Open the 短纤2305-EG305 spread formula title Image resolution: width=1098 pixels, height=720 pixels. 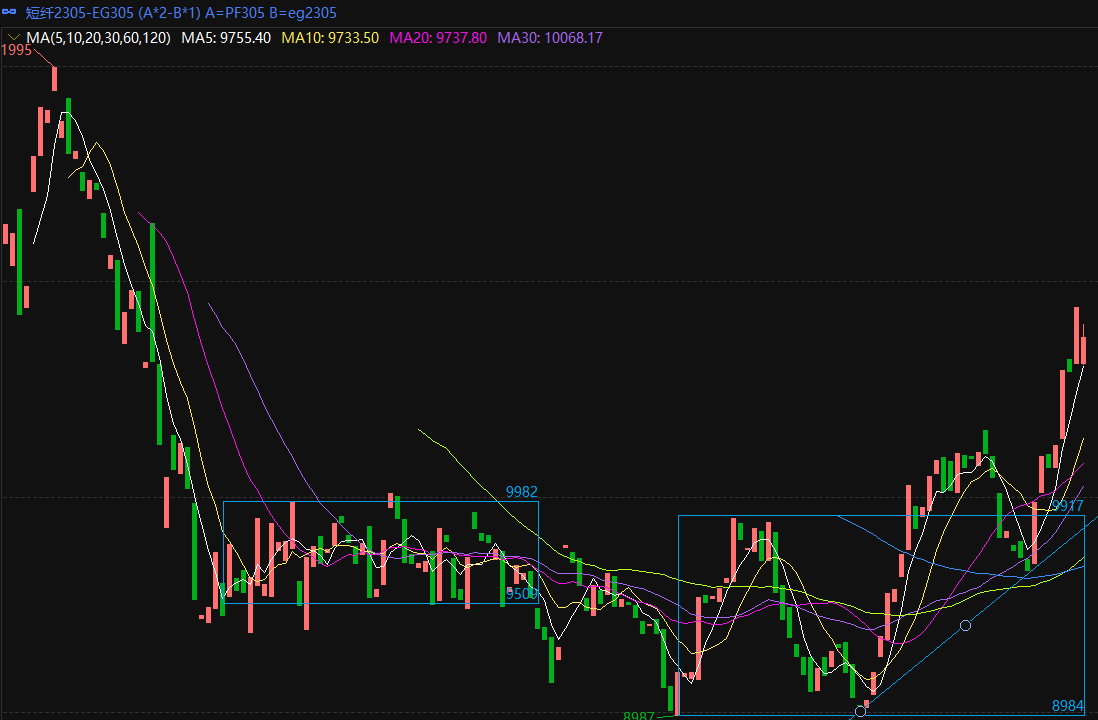pyautogui.click(x=181, y=13)
